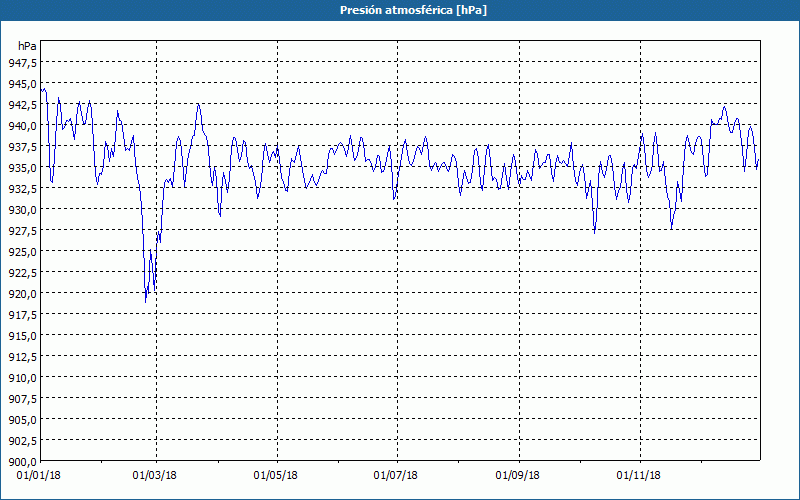The height and width of the screenshot is (500, 800).
Task: Click the 917,5 axis value
Action: pyautogui.click(x=22, y=315)
